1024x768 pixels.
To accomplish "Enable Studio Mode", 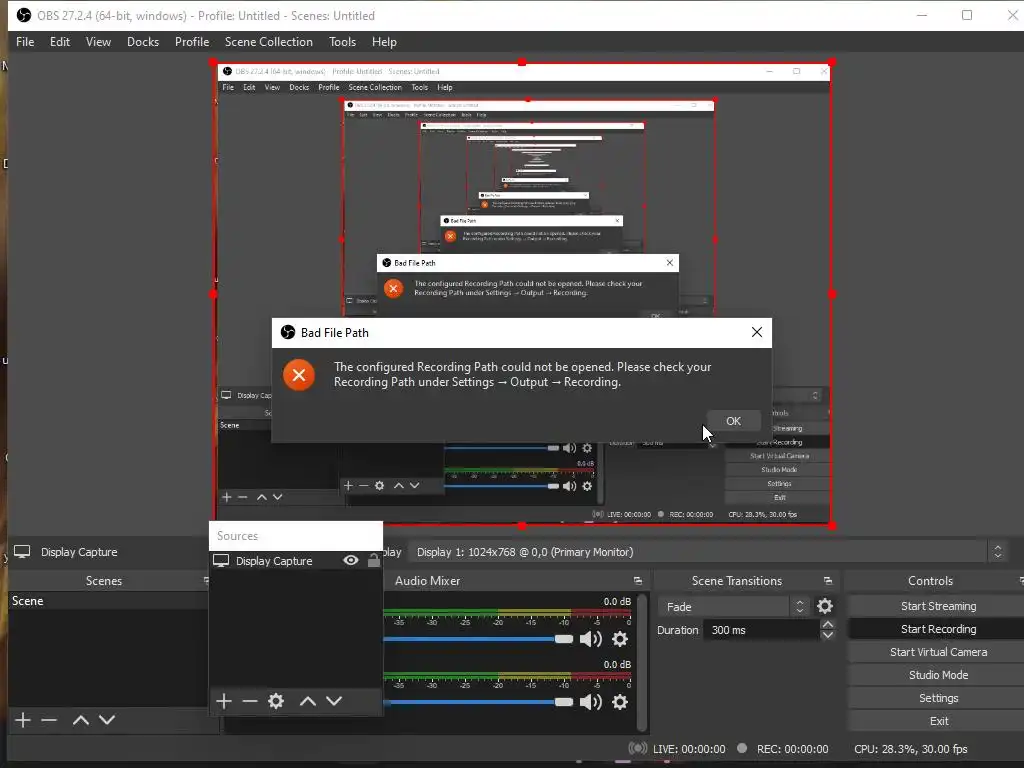I will (938, 675).
